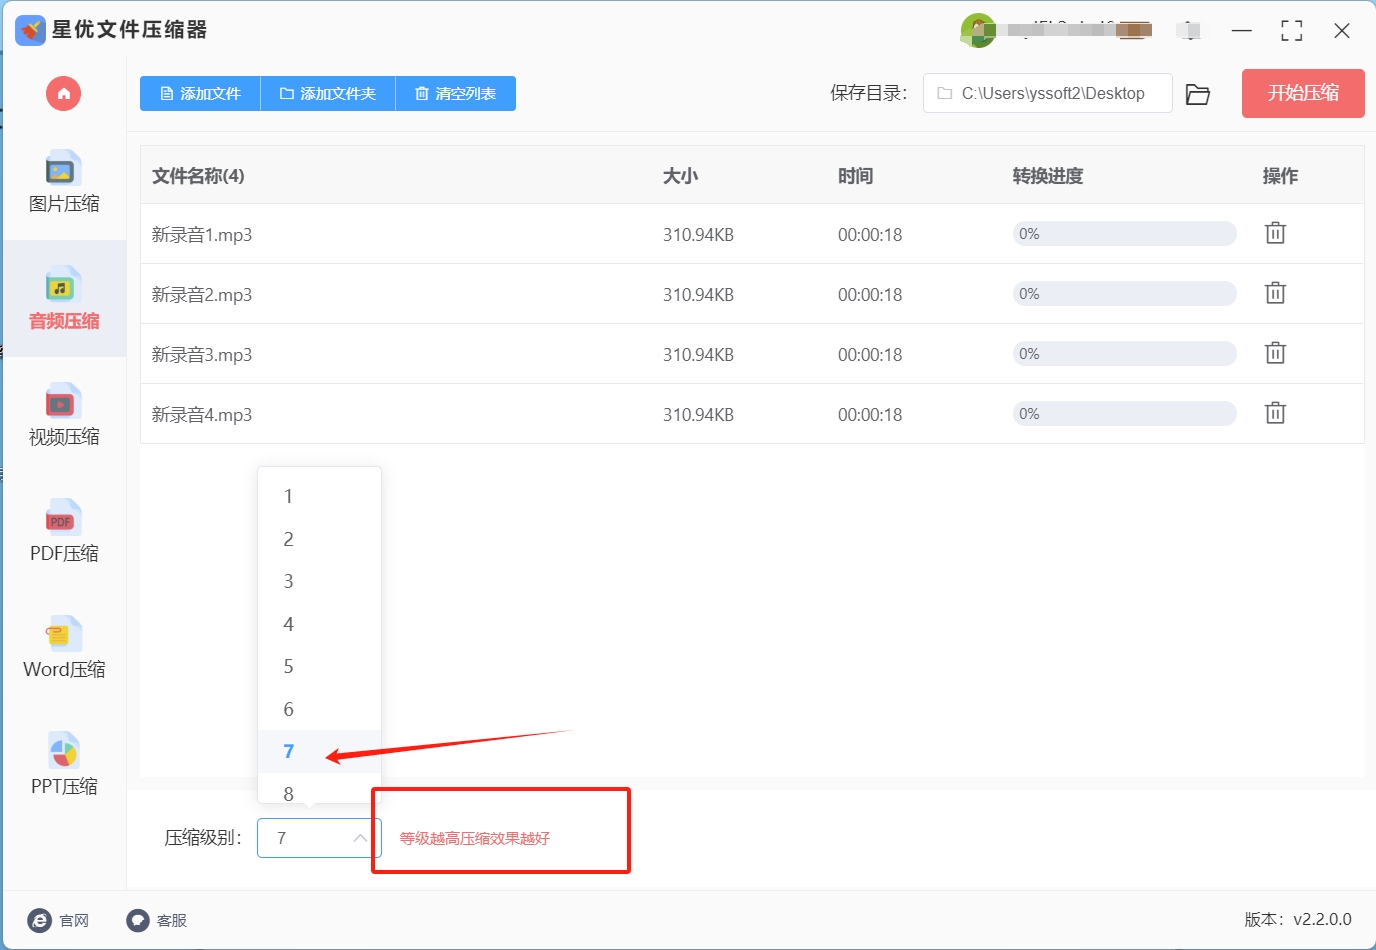Select 音频压缩 audio compression section
This screenshot has height=950, width=1376.
64,298
